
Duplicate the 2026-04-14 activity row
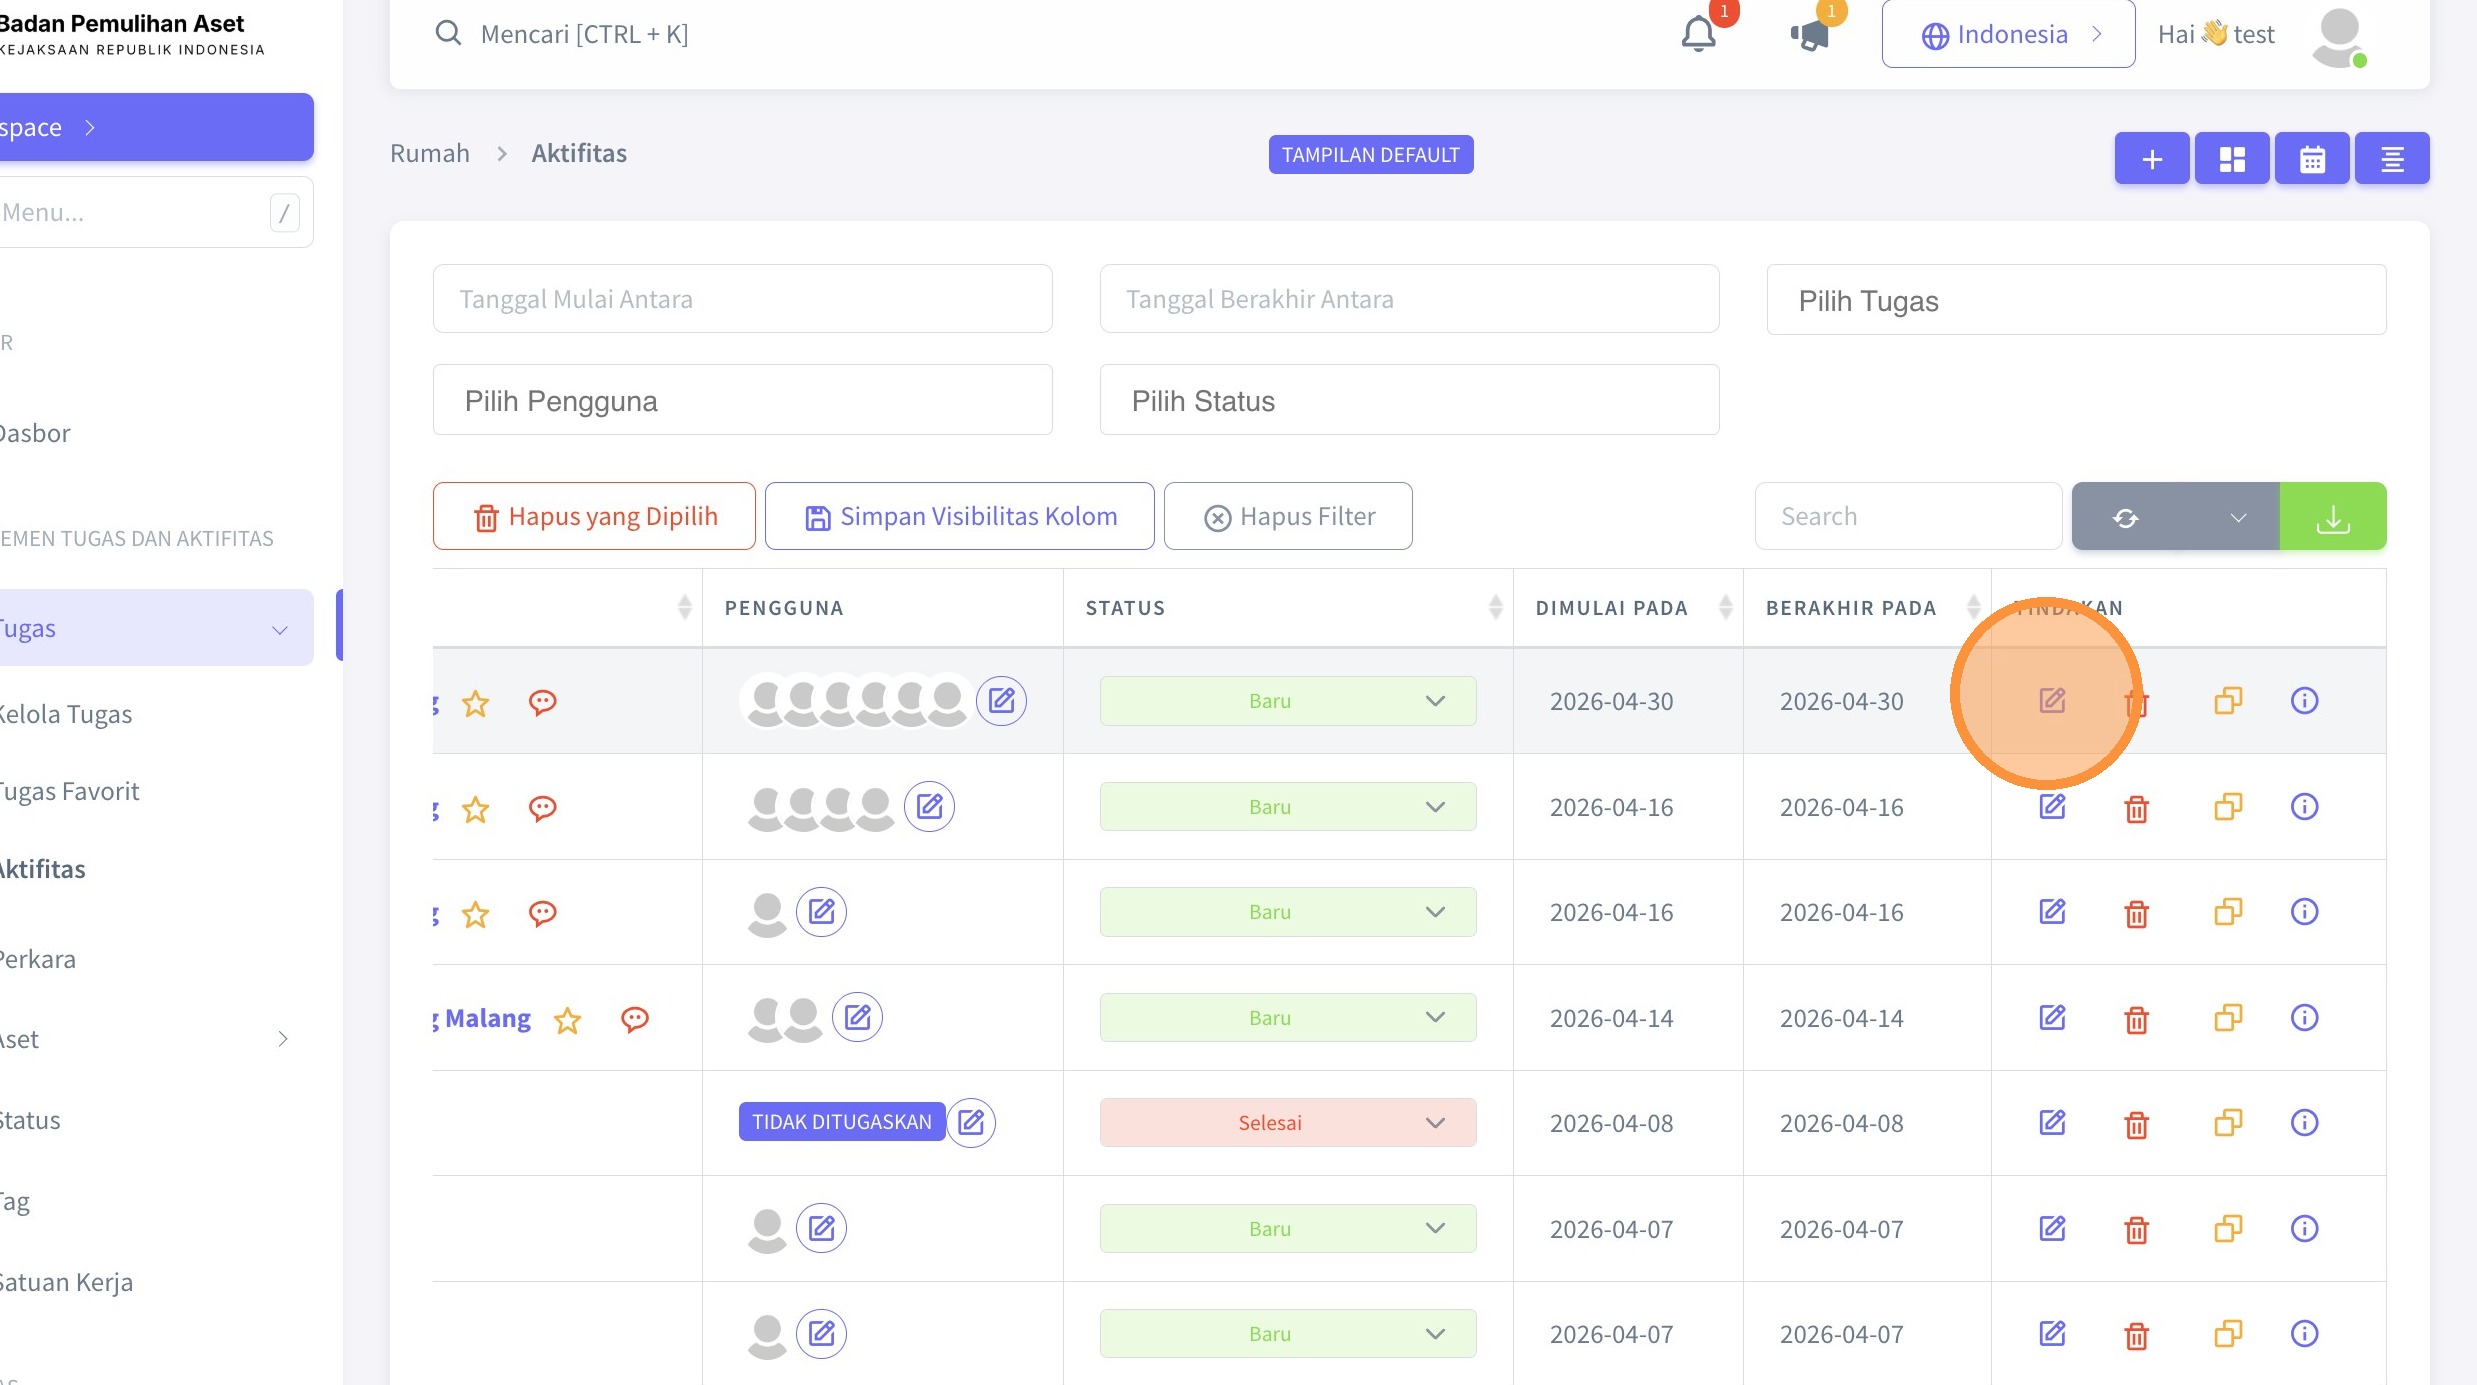tap(2228, 1018)
